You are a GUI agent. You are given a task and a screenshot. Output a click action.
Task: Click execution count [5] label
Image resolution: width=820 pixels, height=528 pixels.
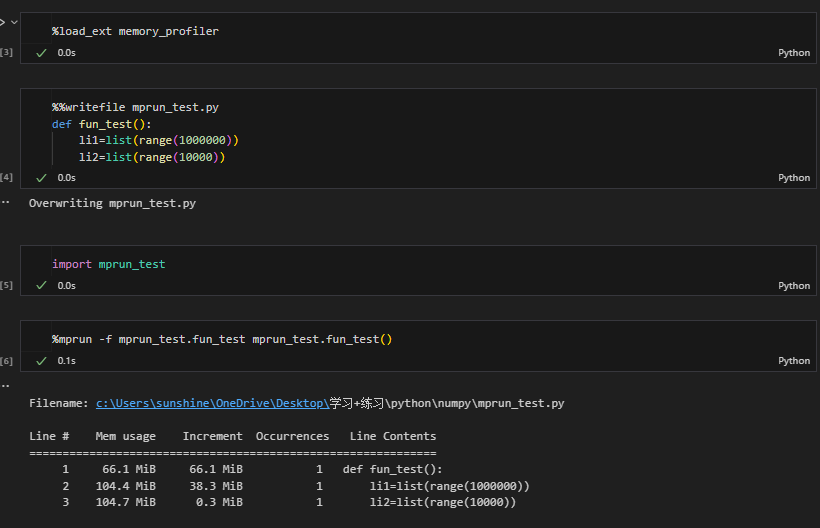point(6,285)
